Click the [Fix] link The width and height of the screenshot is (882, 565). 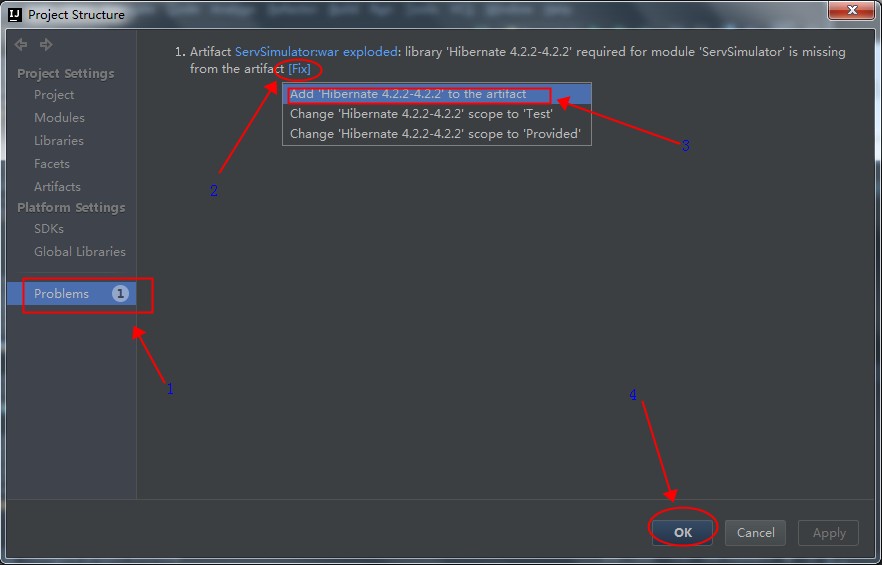tap(299, 69)
